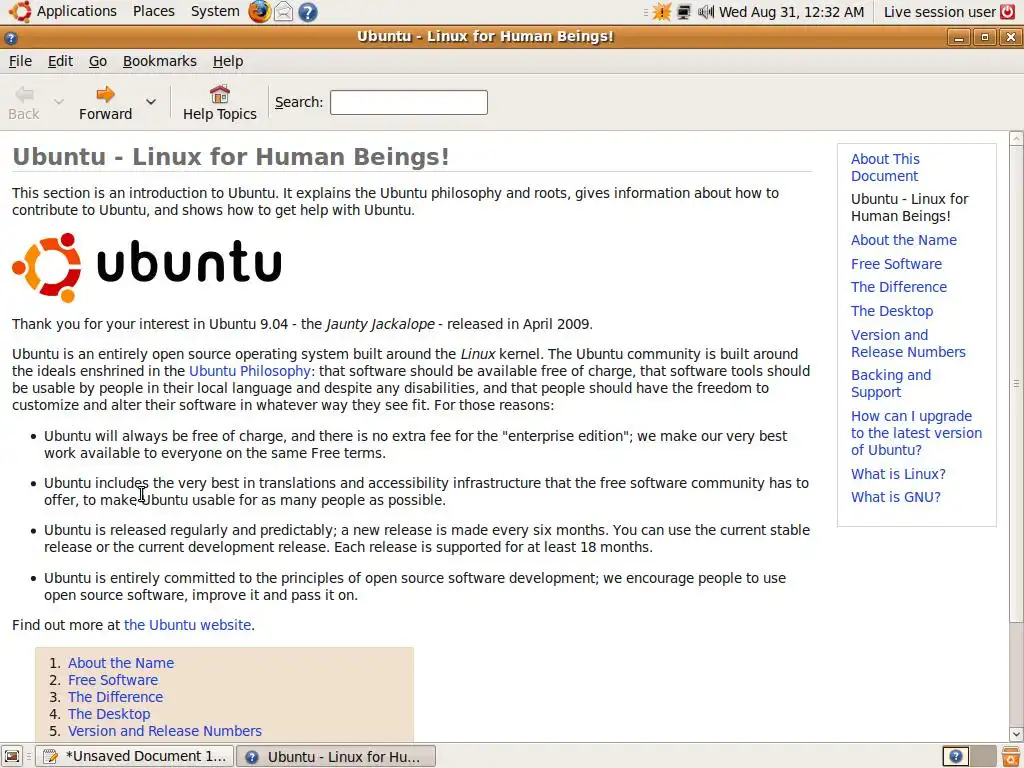This screenshot has height=768, width=1024.
Task: Click numbered list item The Difference
Action: [116, 697]
